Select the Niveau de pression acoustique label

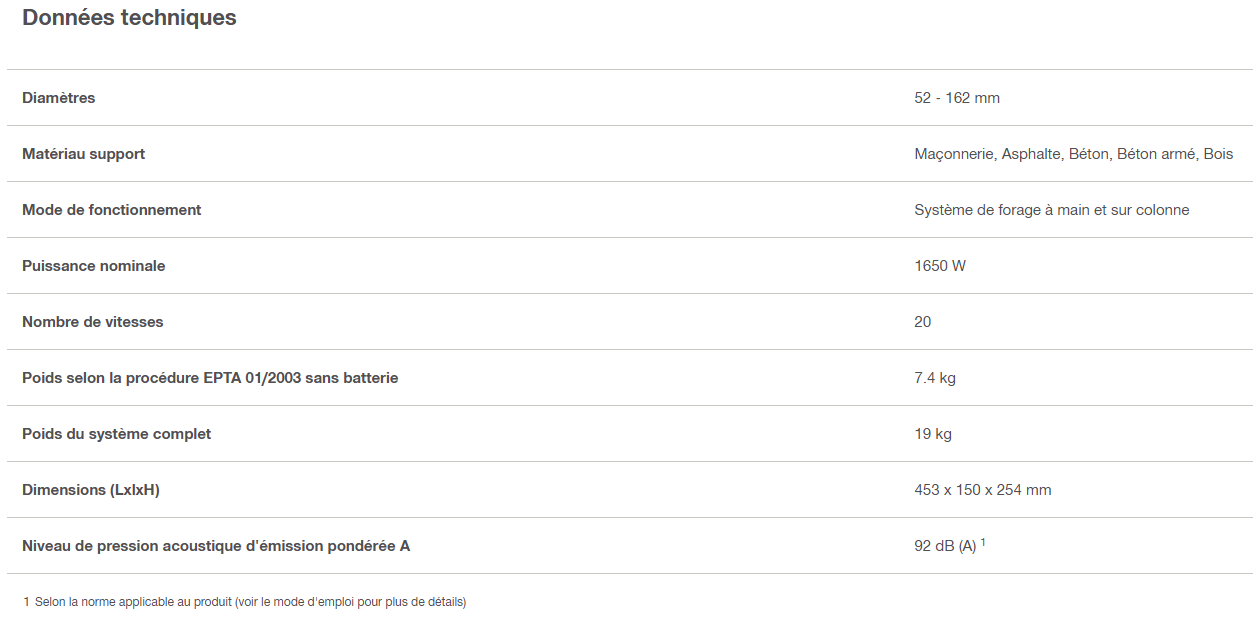pyautogui.click(x=216, y=546)
